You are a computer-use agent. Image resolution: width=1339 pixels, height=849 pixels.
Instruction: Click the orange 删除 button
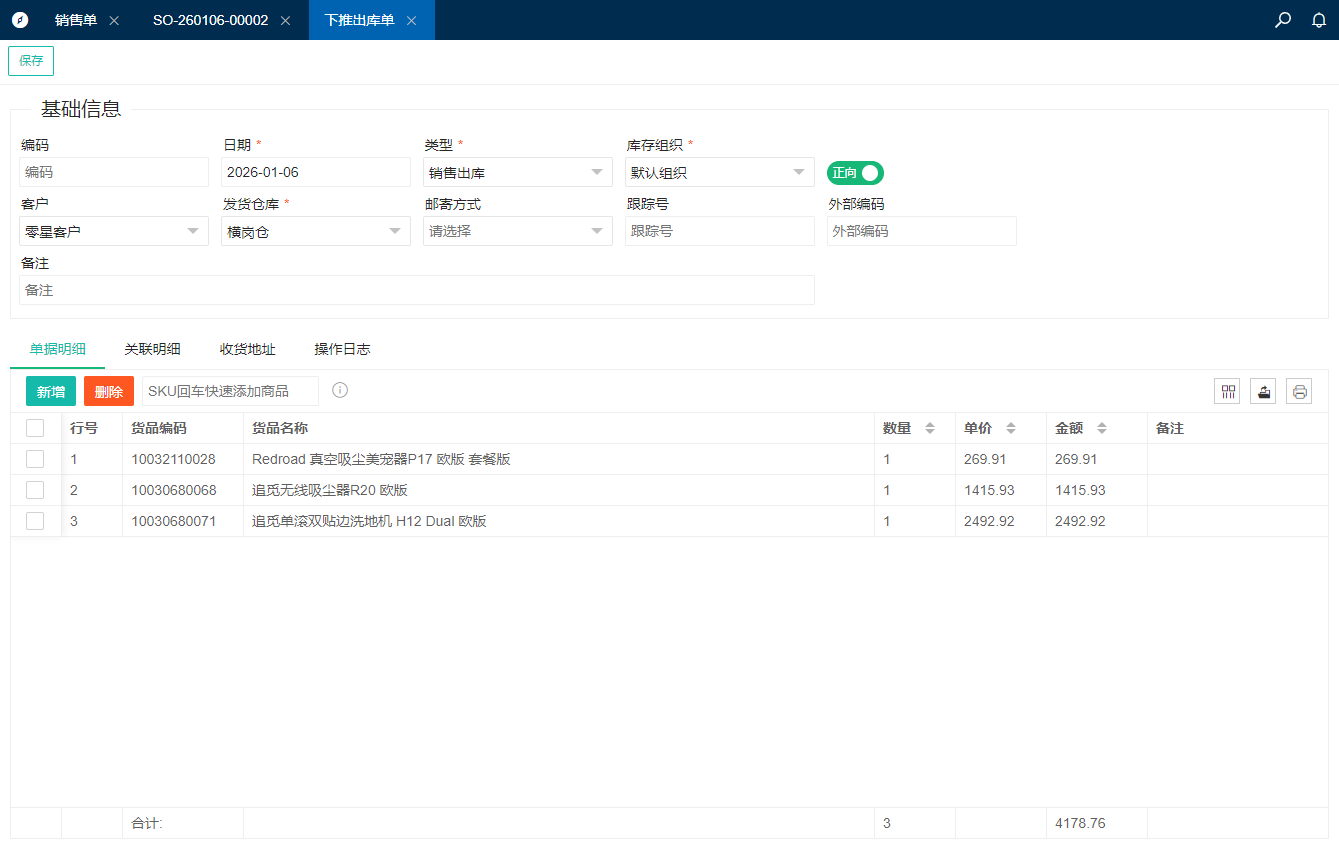click(109, 391)
